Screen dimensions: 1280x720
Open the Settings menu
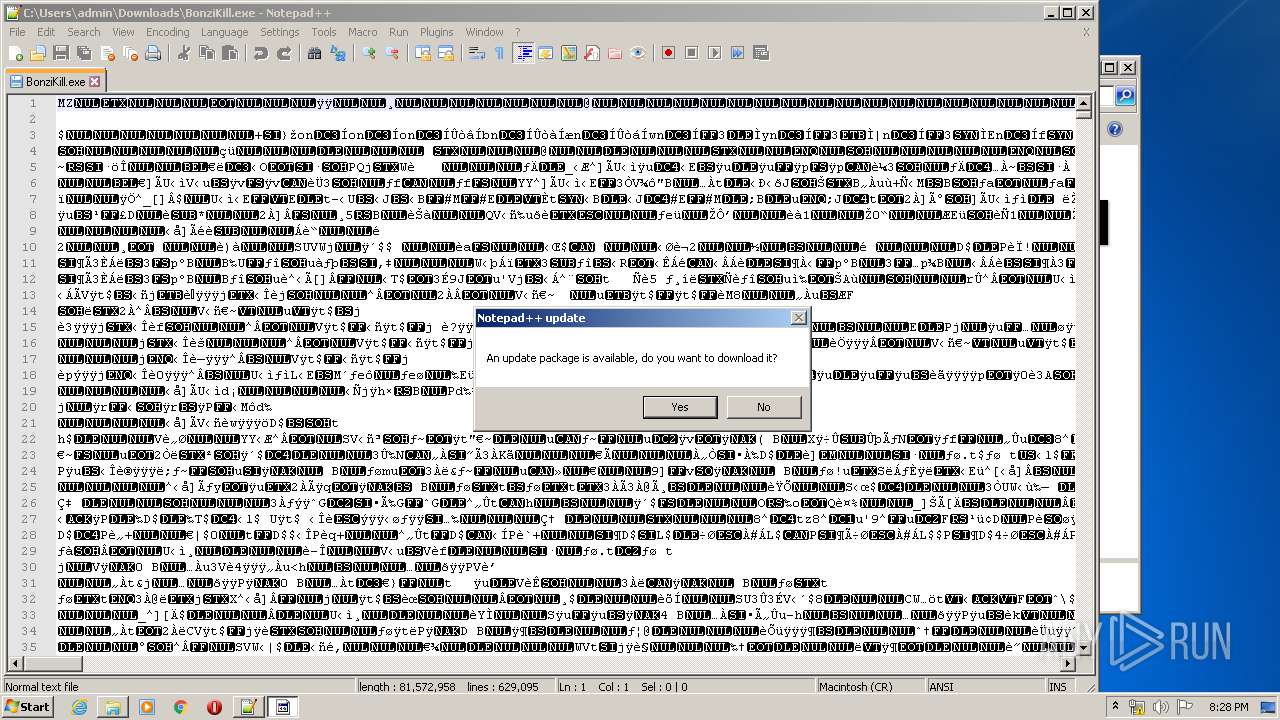click(x=279, y=32)
